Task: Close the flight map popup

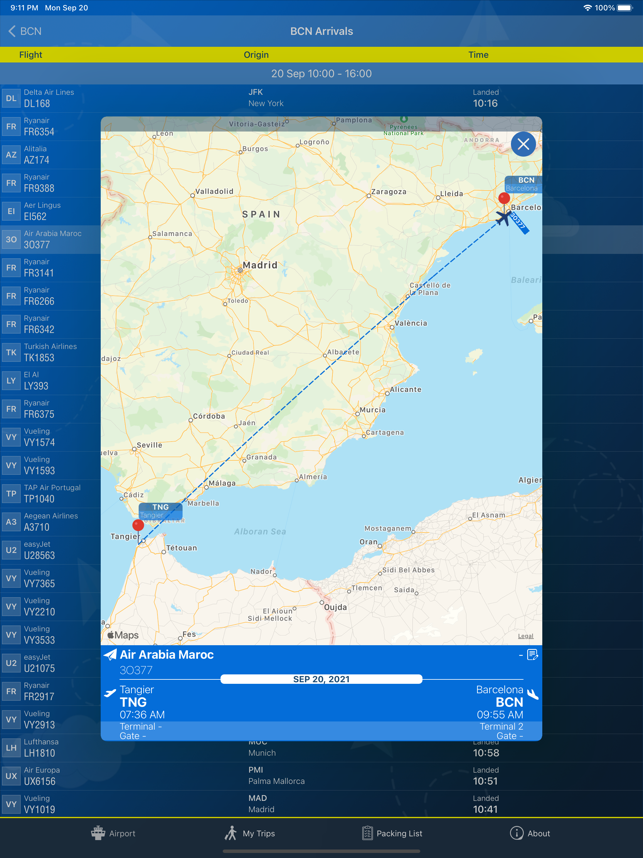Action: click(x=523, y=144)
